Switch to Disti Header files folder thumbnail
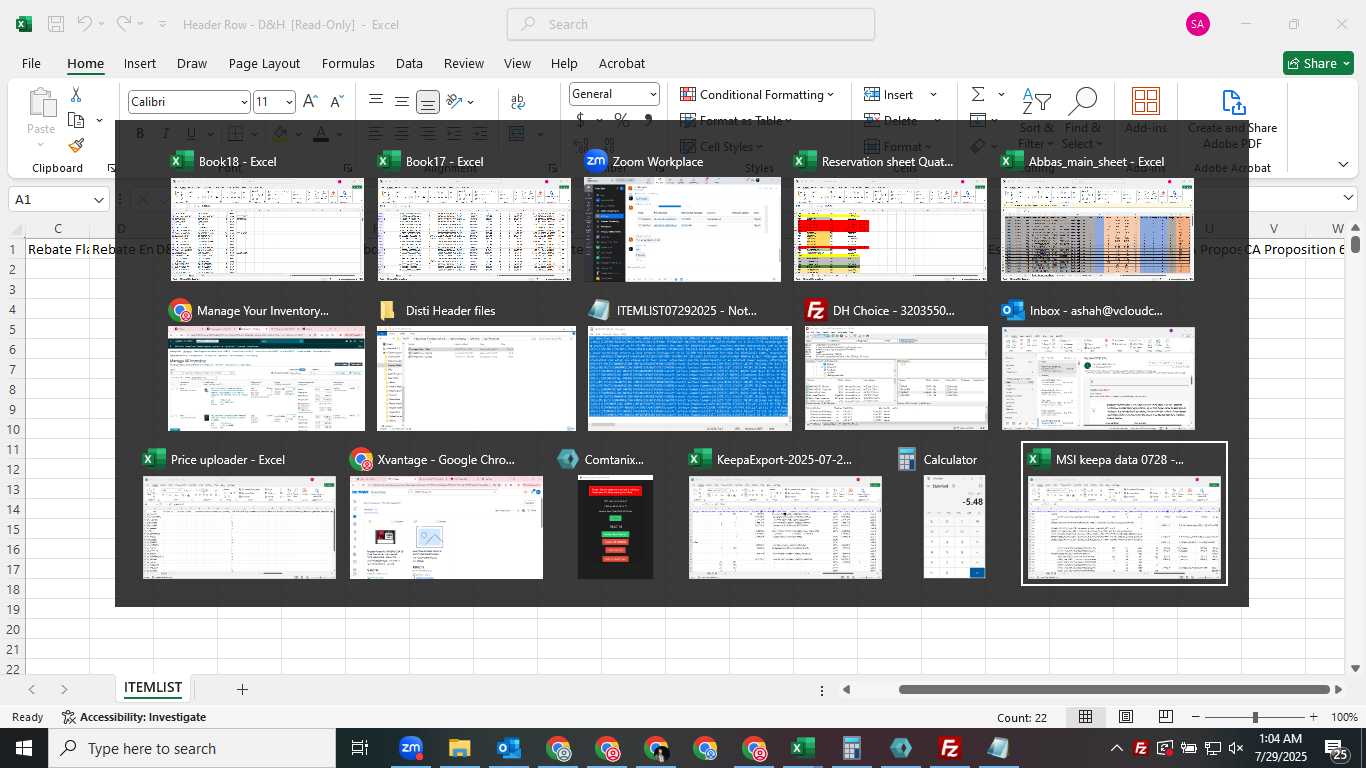 pos(476,378)
